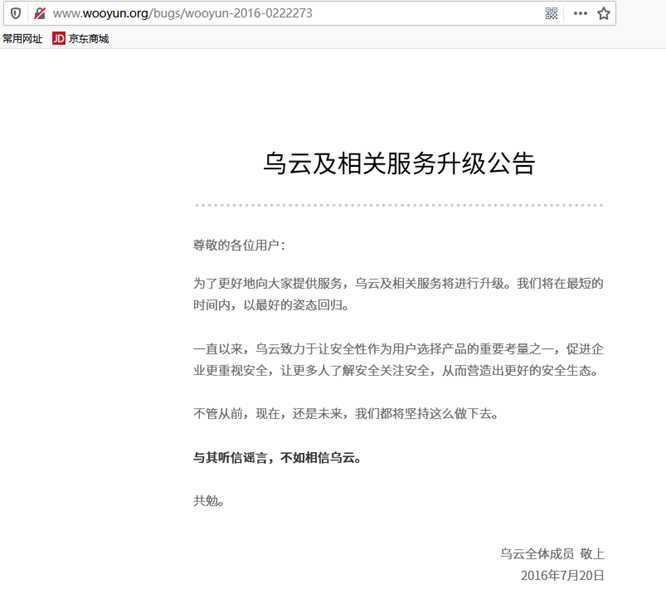The height and width of the screenshot is (594, 666).
Task: Click the greeting text 尊敬的各位用户
Action: [240, 245]
